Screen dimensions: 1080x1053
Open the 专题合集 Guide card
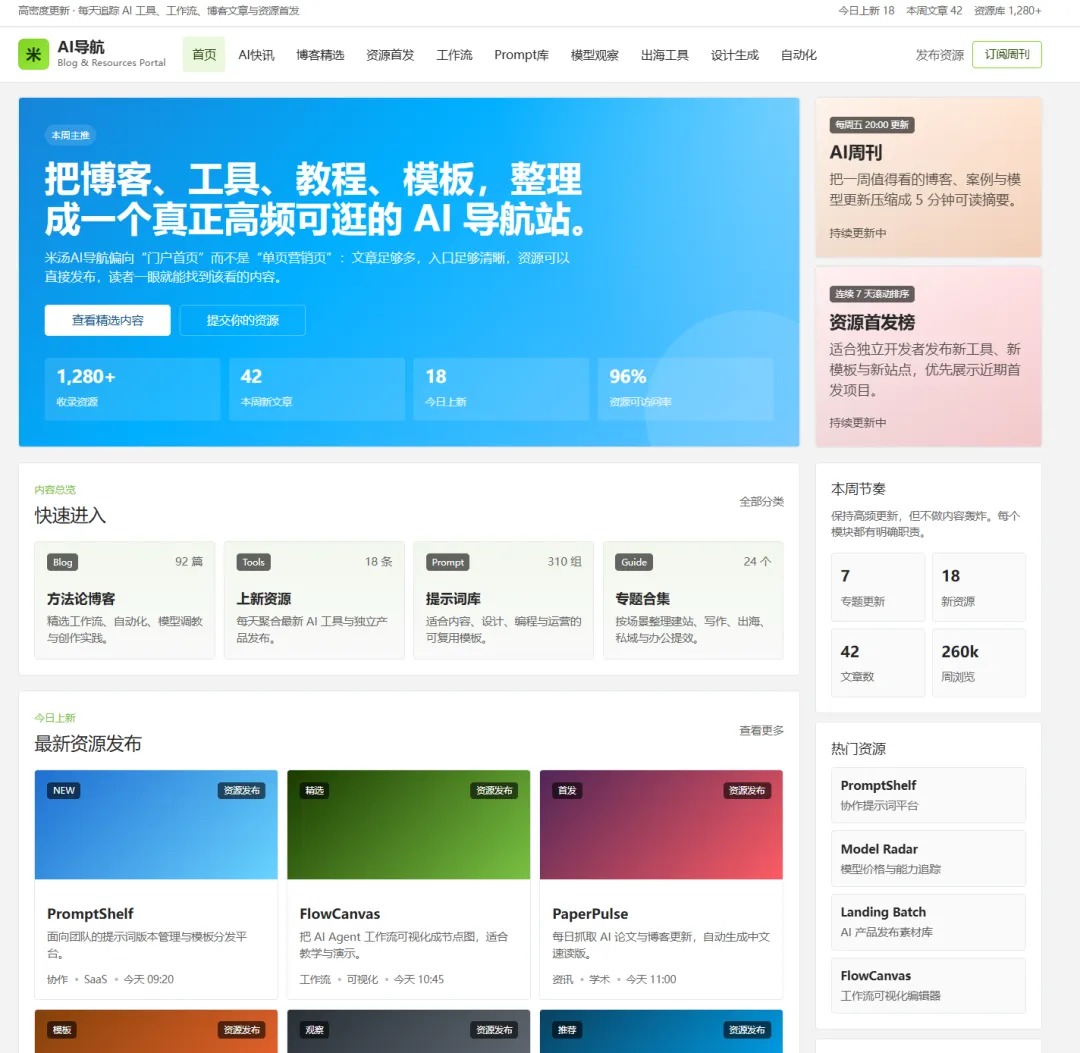tap(693, 600)
